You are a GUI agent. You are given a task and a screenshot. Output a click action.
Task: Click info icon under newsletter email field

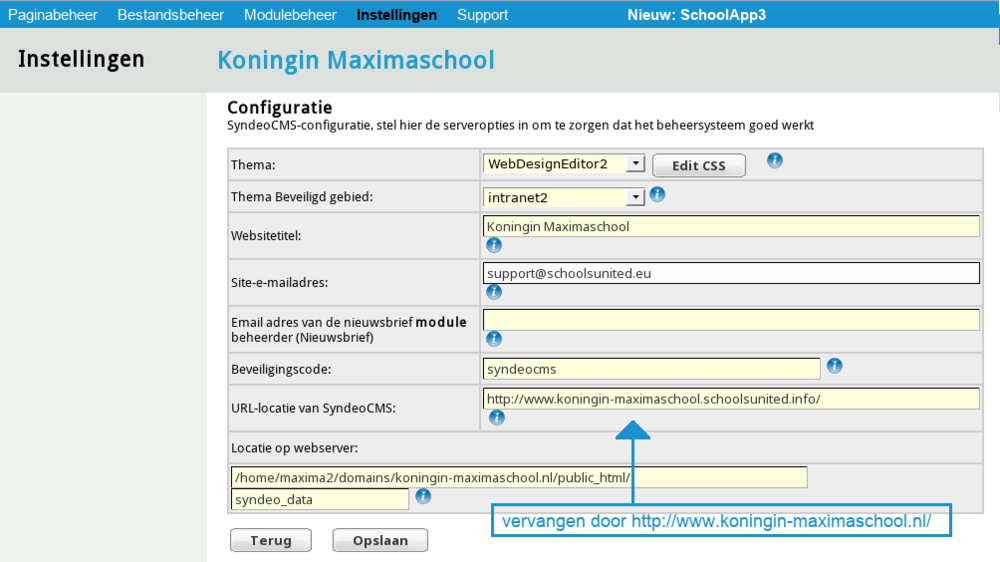tap(494, 338)
